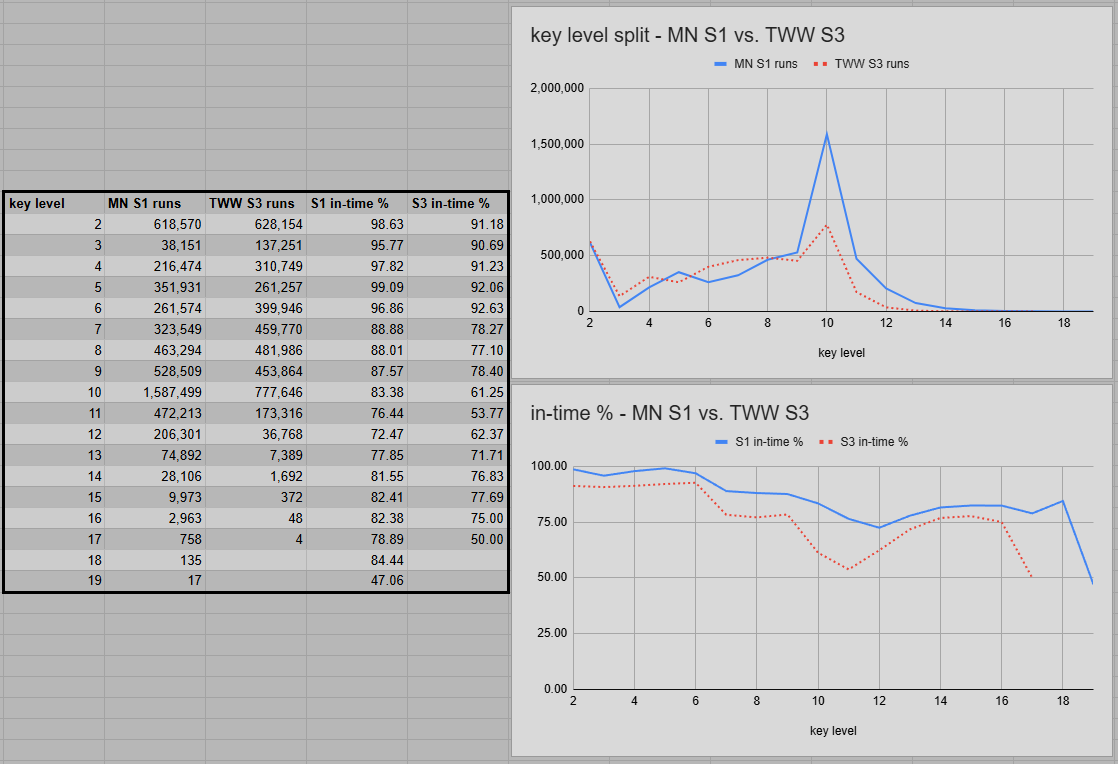
Task: Select the "in-time %" chart title
Action: pyautogui.click(x=669, y=413)
